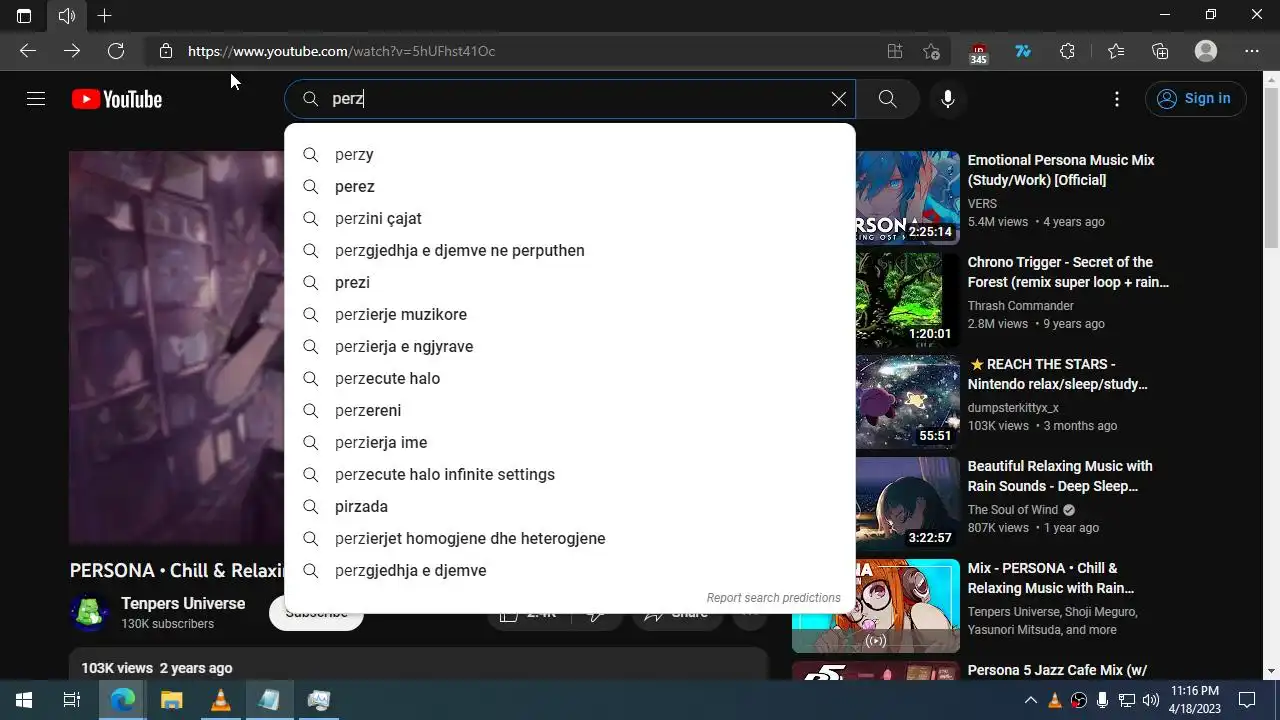Click inside the YouTube search field
Image resolution: width=1280 pixels, height=720 pixels.
pyautogui.click(x=570, y=99)
